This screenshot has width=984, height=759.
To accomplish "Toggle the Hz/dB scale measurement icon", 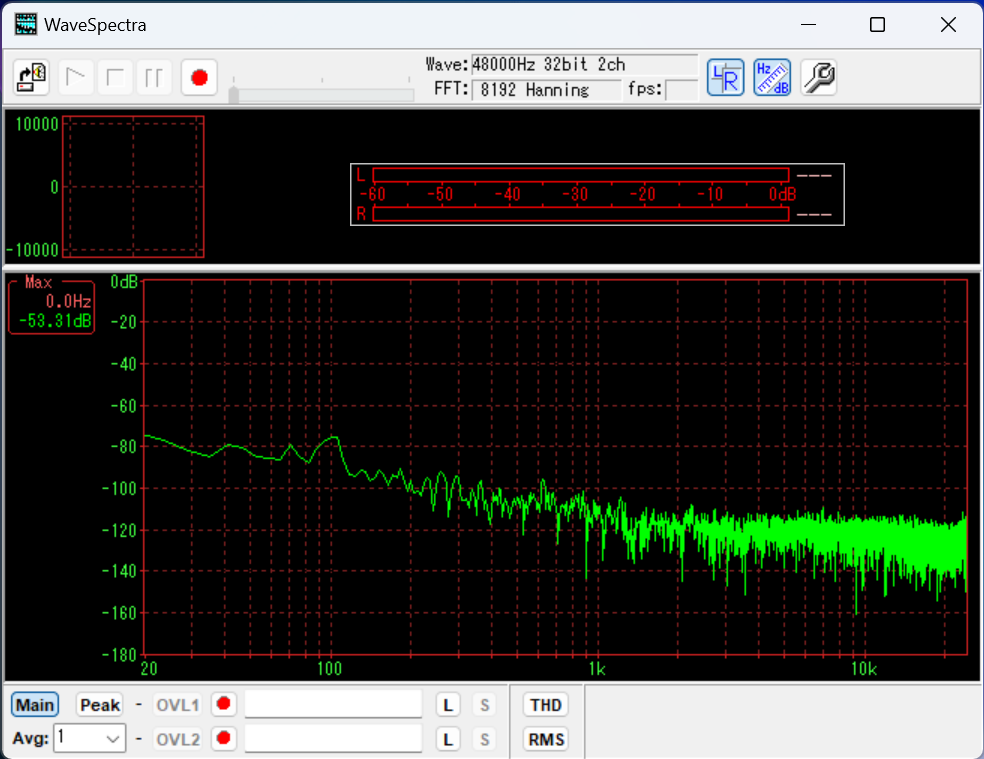I will click(772, 78).
